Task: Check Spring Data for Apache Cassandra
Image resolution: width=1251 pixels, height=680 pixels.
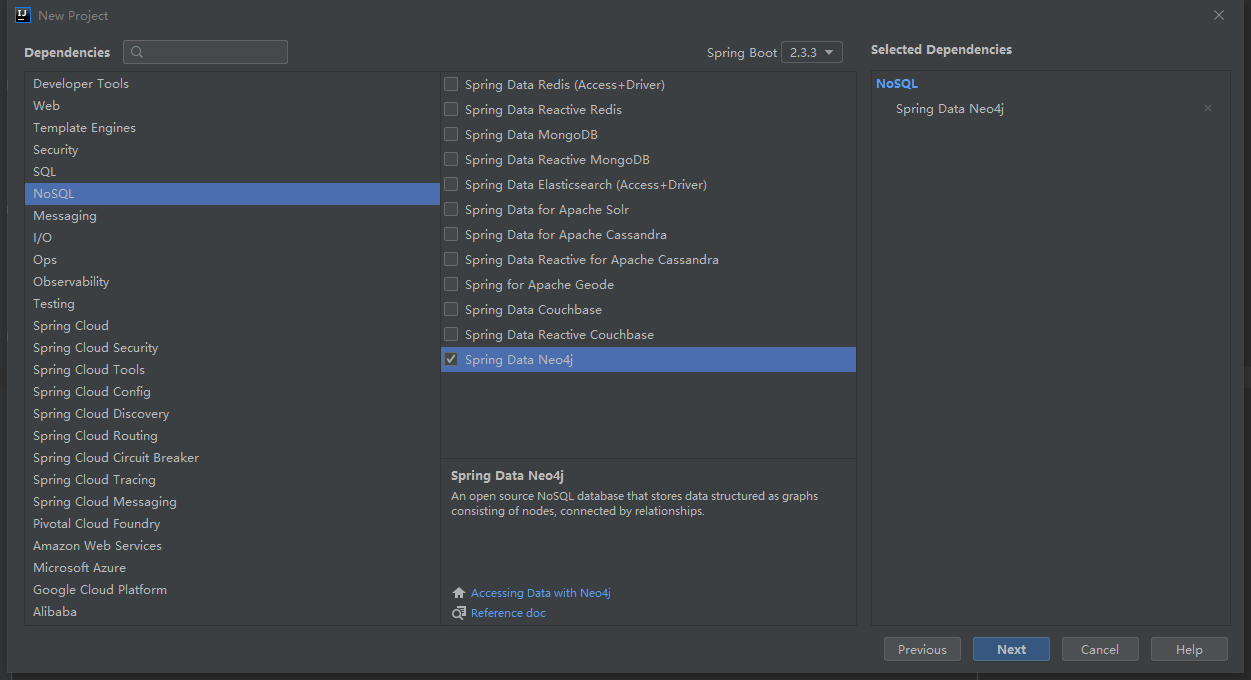Action: (x=450, y=234)
